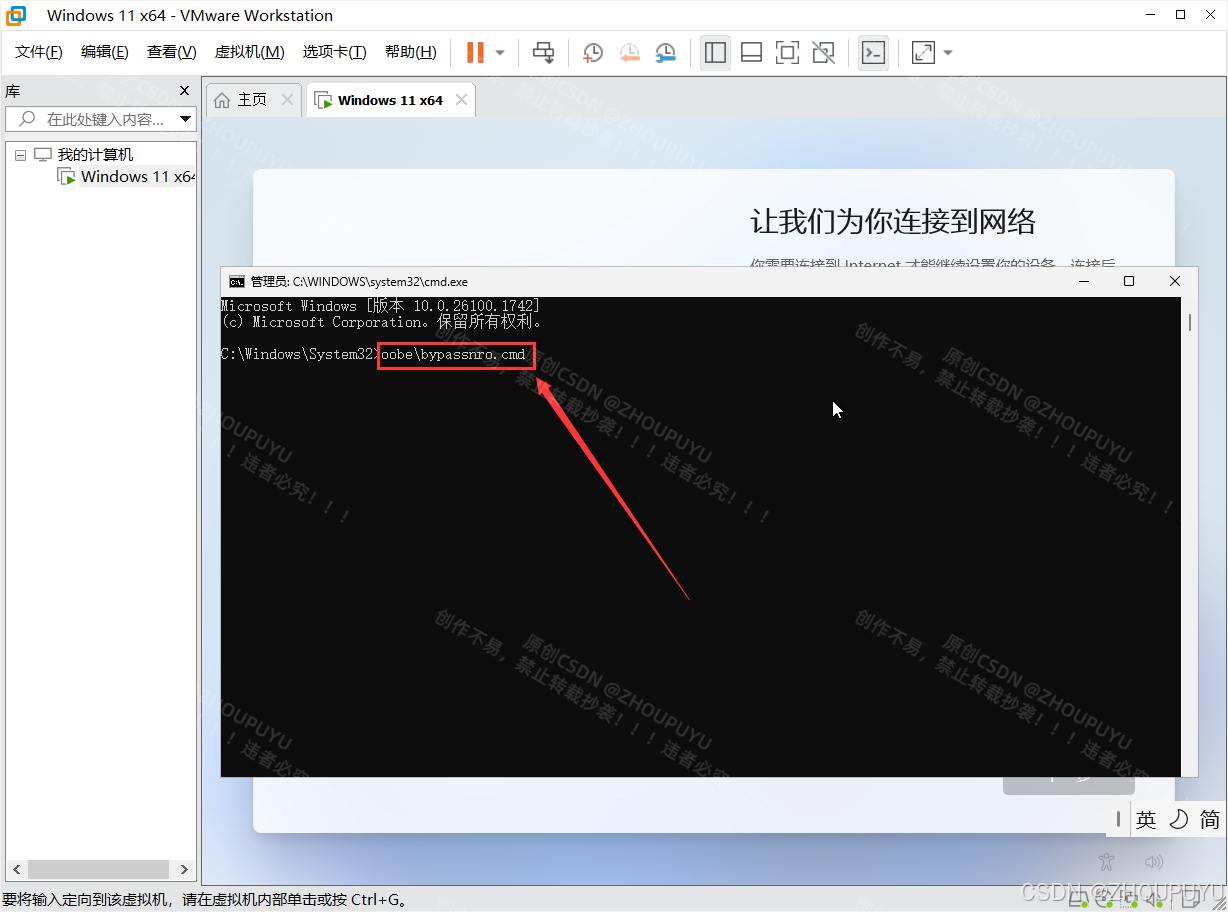Open the 查看(V) menu

click(x=172, y=52)
